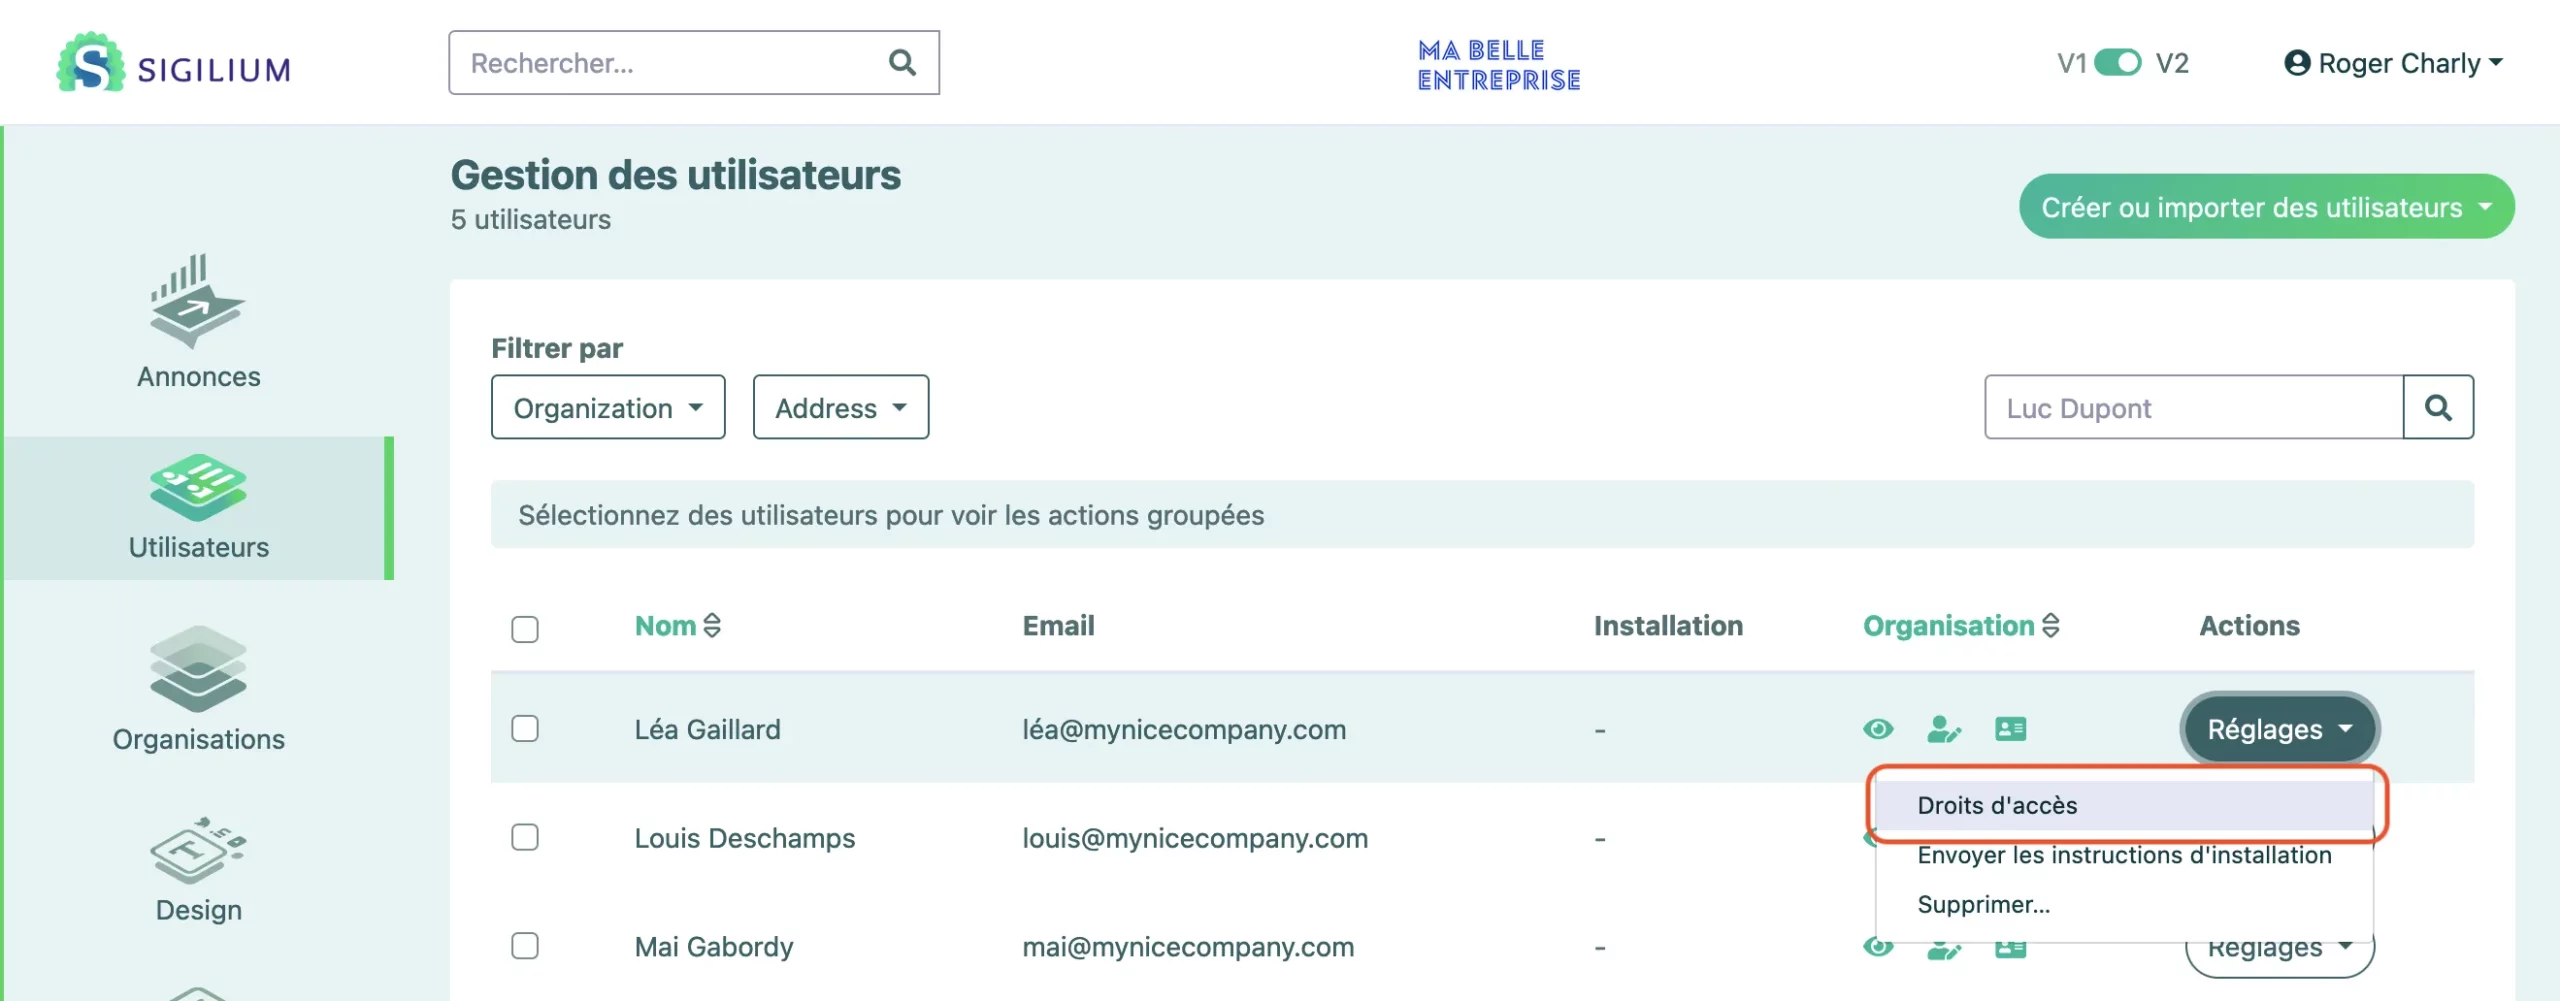Choose Supprimer… from the Réglages menu
Screen dimensions: 2560x1001
1983,905
